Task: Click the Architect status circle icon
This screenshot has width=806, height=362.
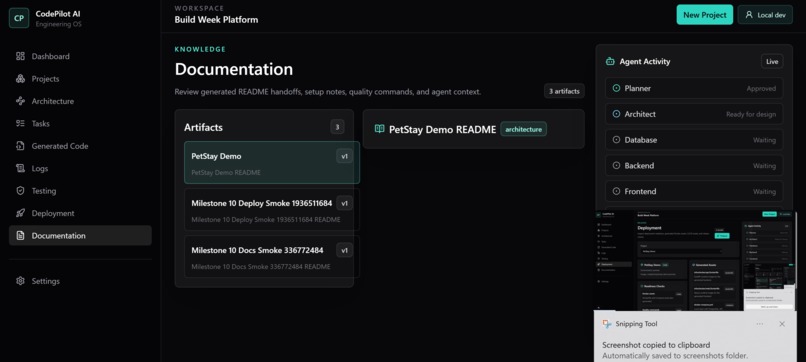Action: (x=616, y=114)
